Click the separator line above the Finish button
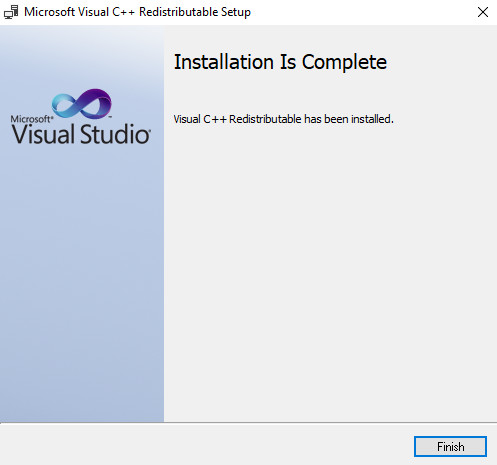 (248, 423)
